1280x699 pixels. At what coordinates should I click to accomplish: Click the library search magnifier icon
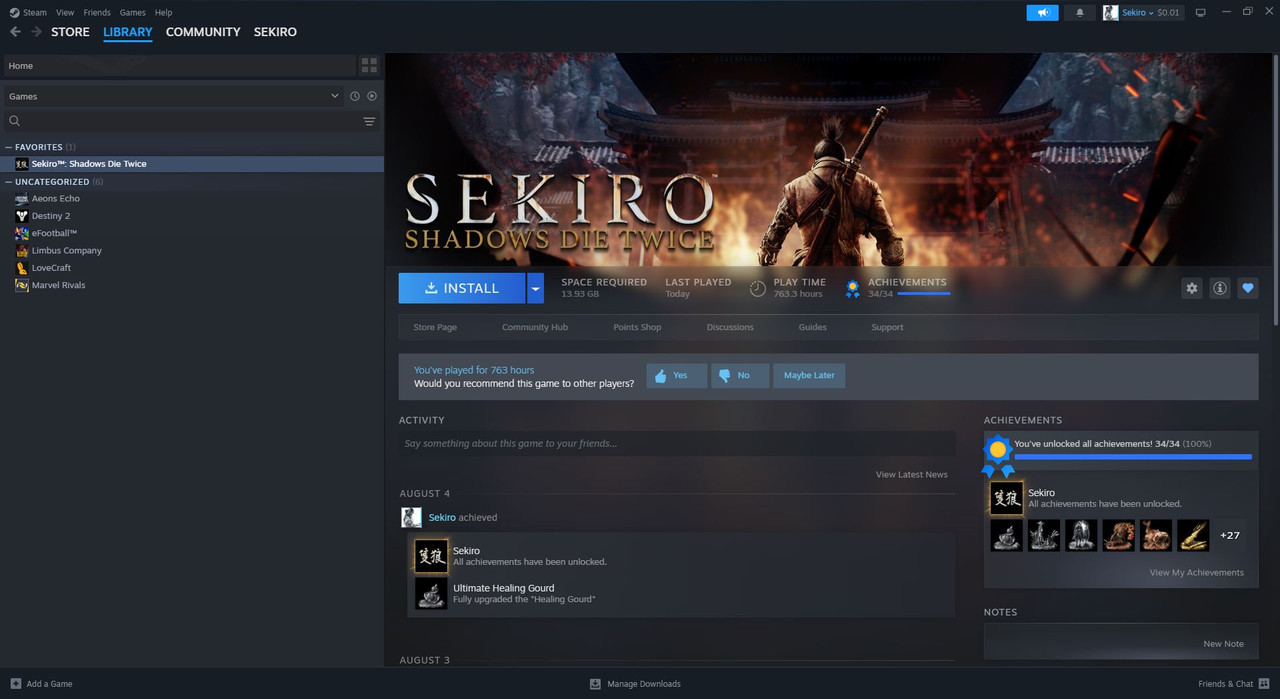(x=15, y=121)
